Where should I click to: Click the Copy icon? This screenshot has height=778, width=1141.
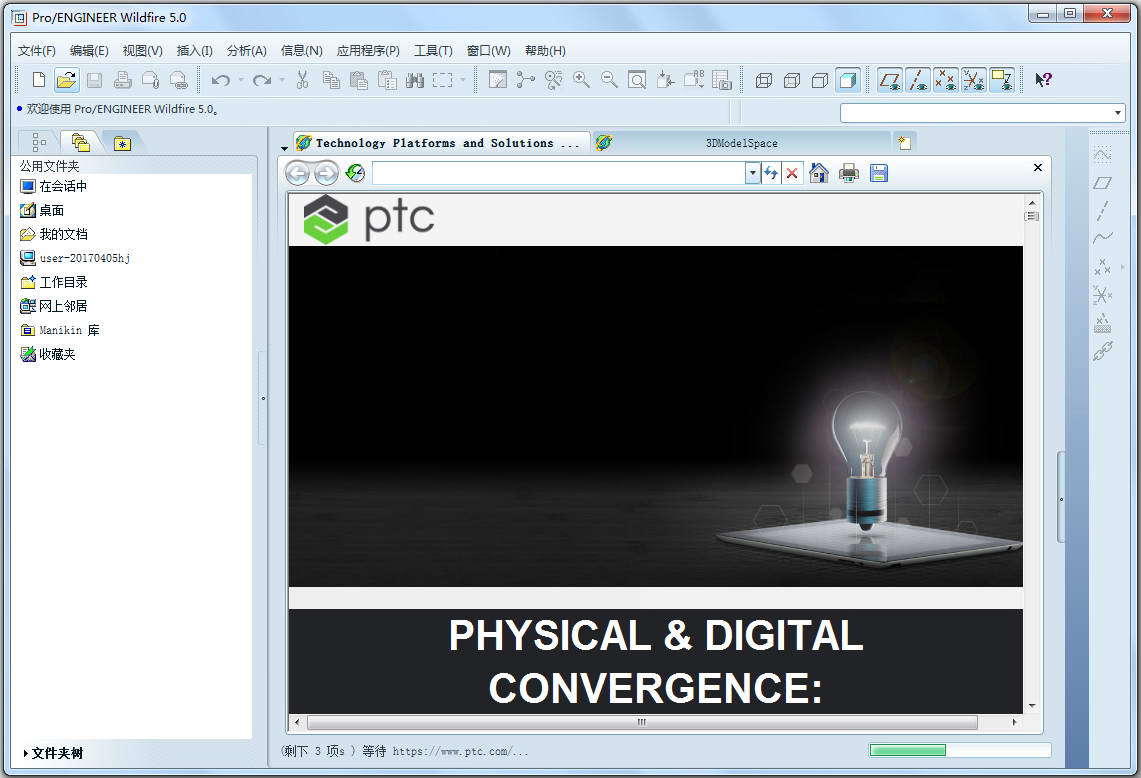coord(331,80)
